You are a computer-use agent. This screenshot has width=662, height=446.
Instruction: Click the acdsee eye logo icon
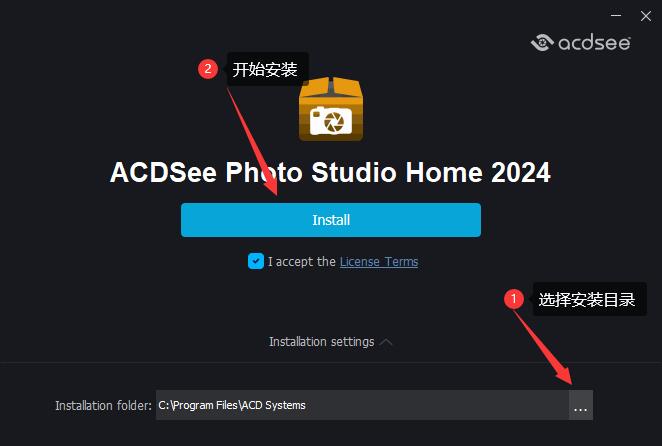[542, 42]
